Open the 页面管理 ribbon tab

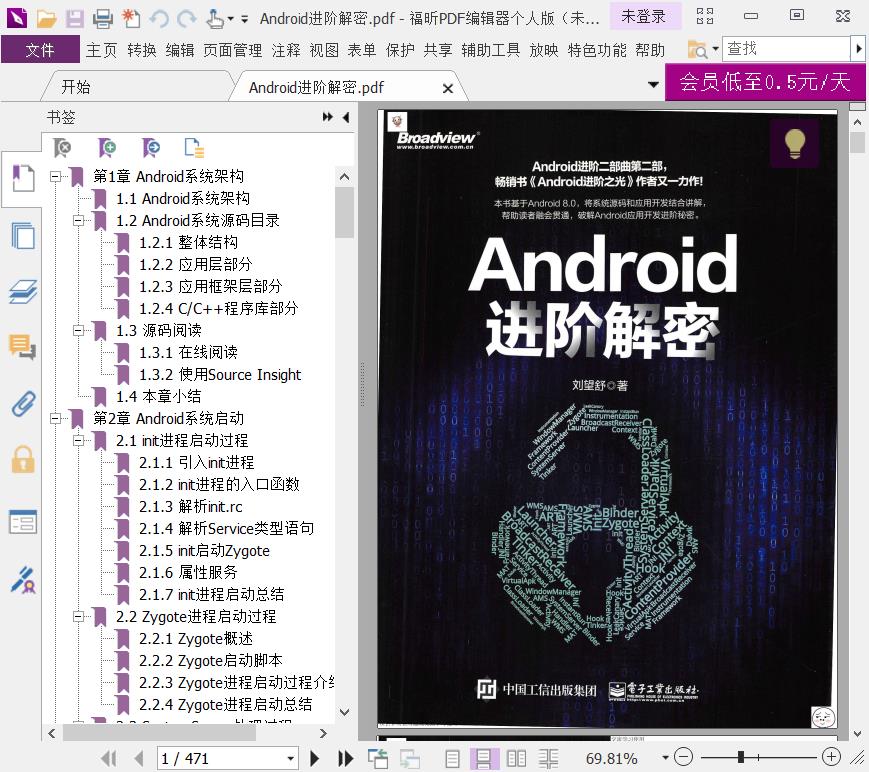pos(233,50)
